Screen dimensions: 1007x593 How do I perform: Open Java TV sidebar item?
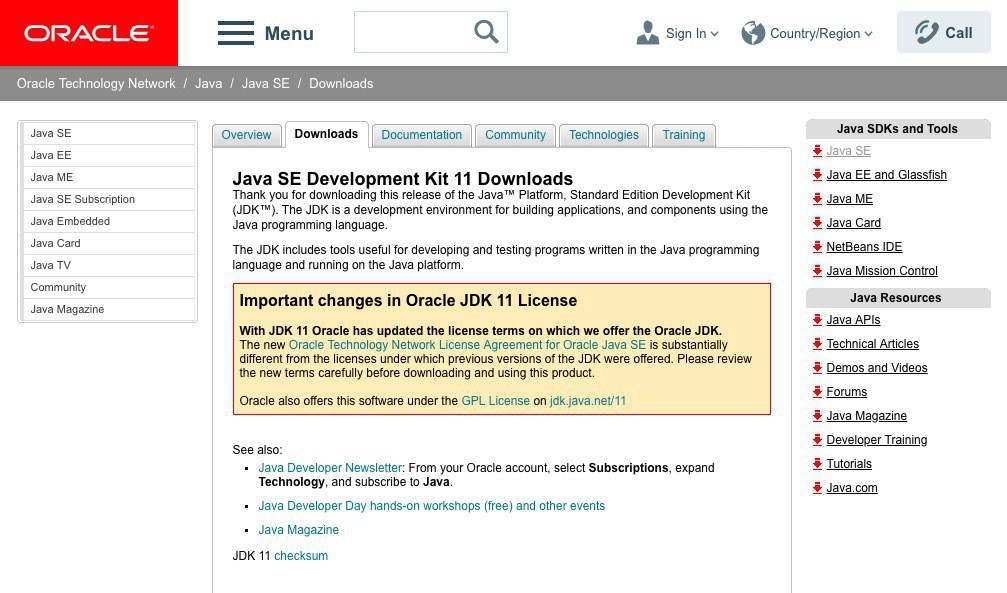coord(109,265)
